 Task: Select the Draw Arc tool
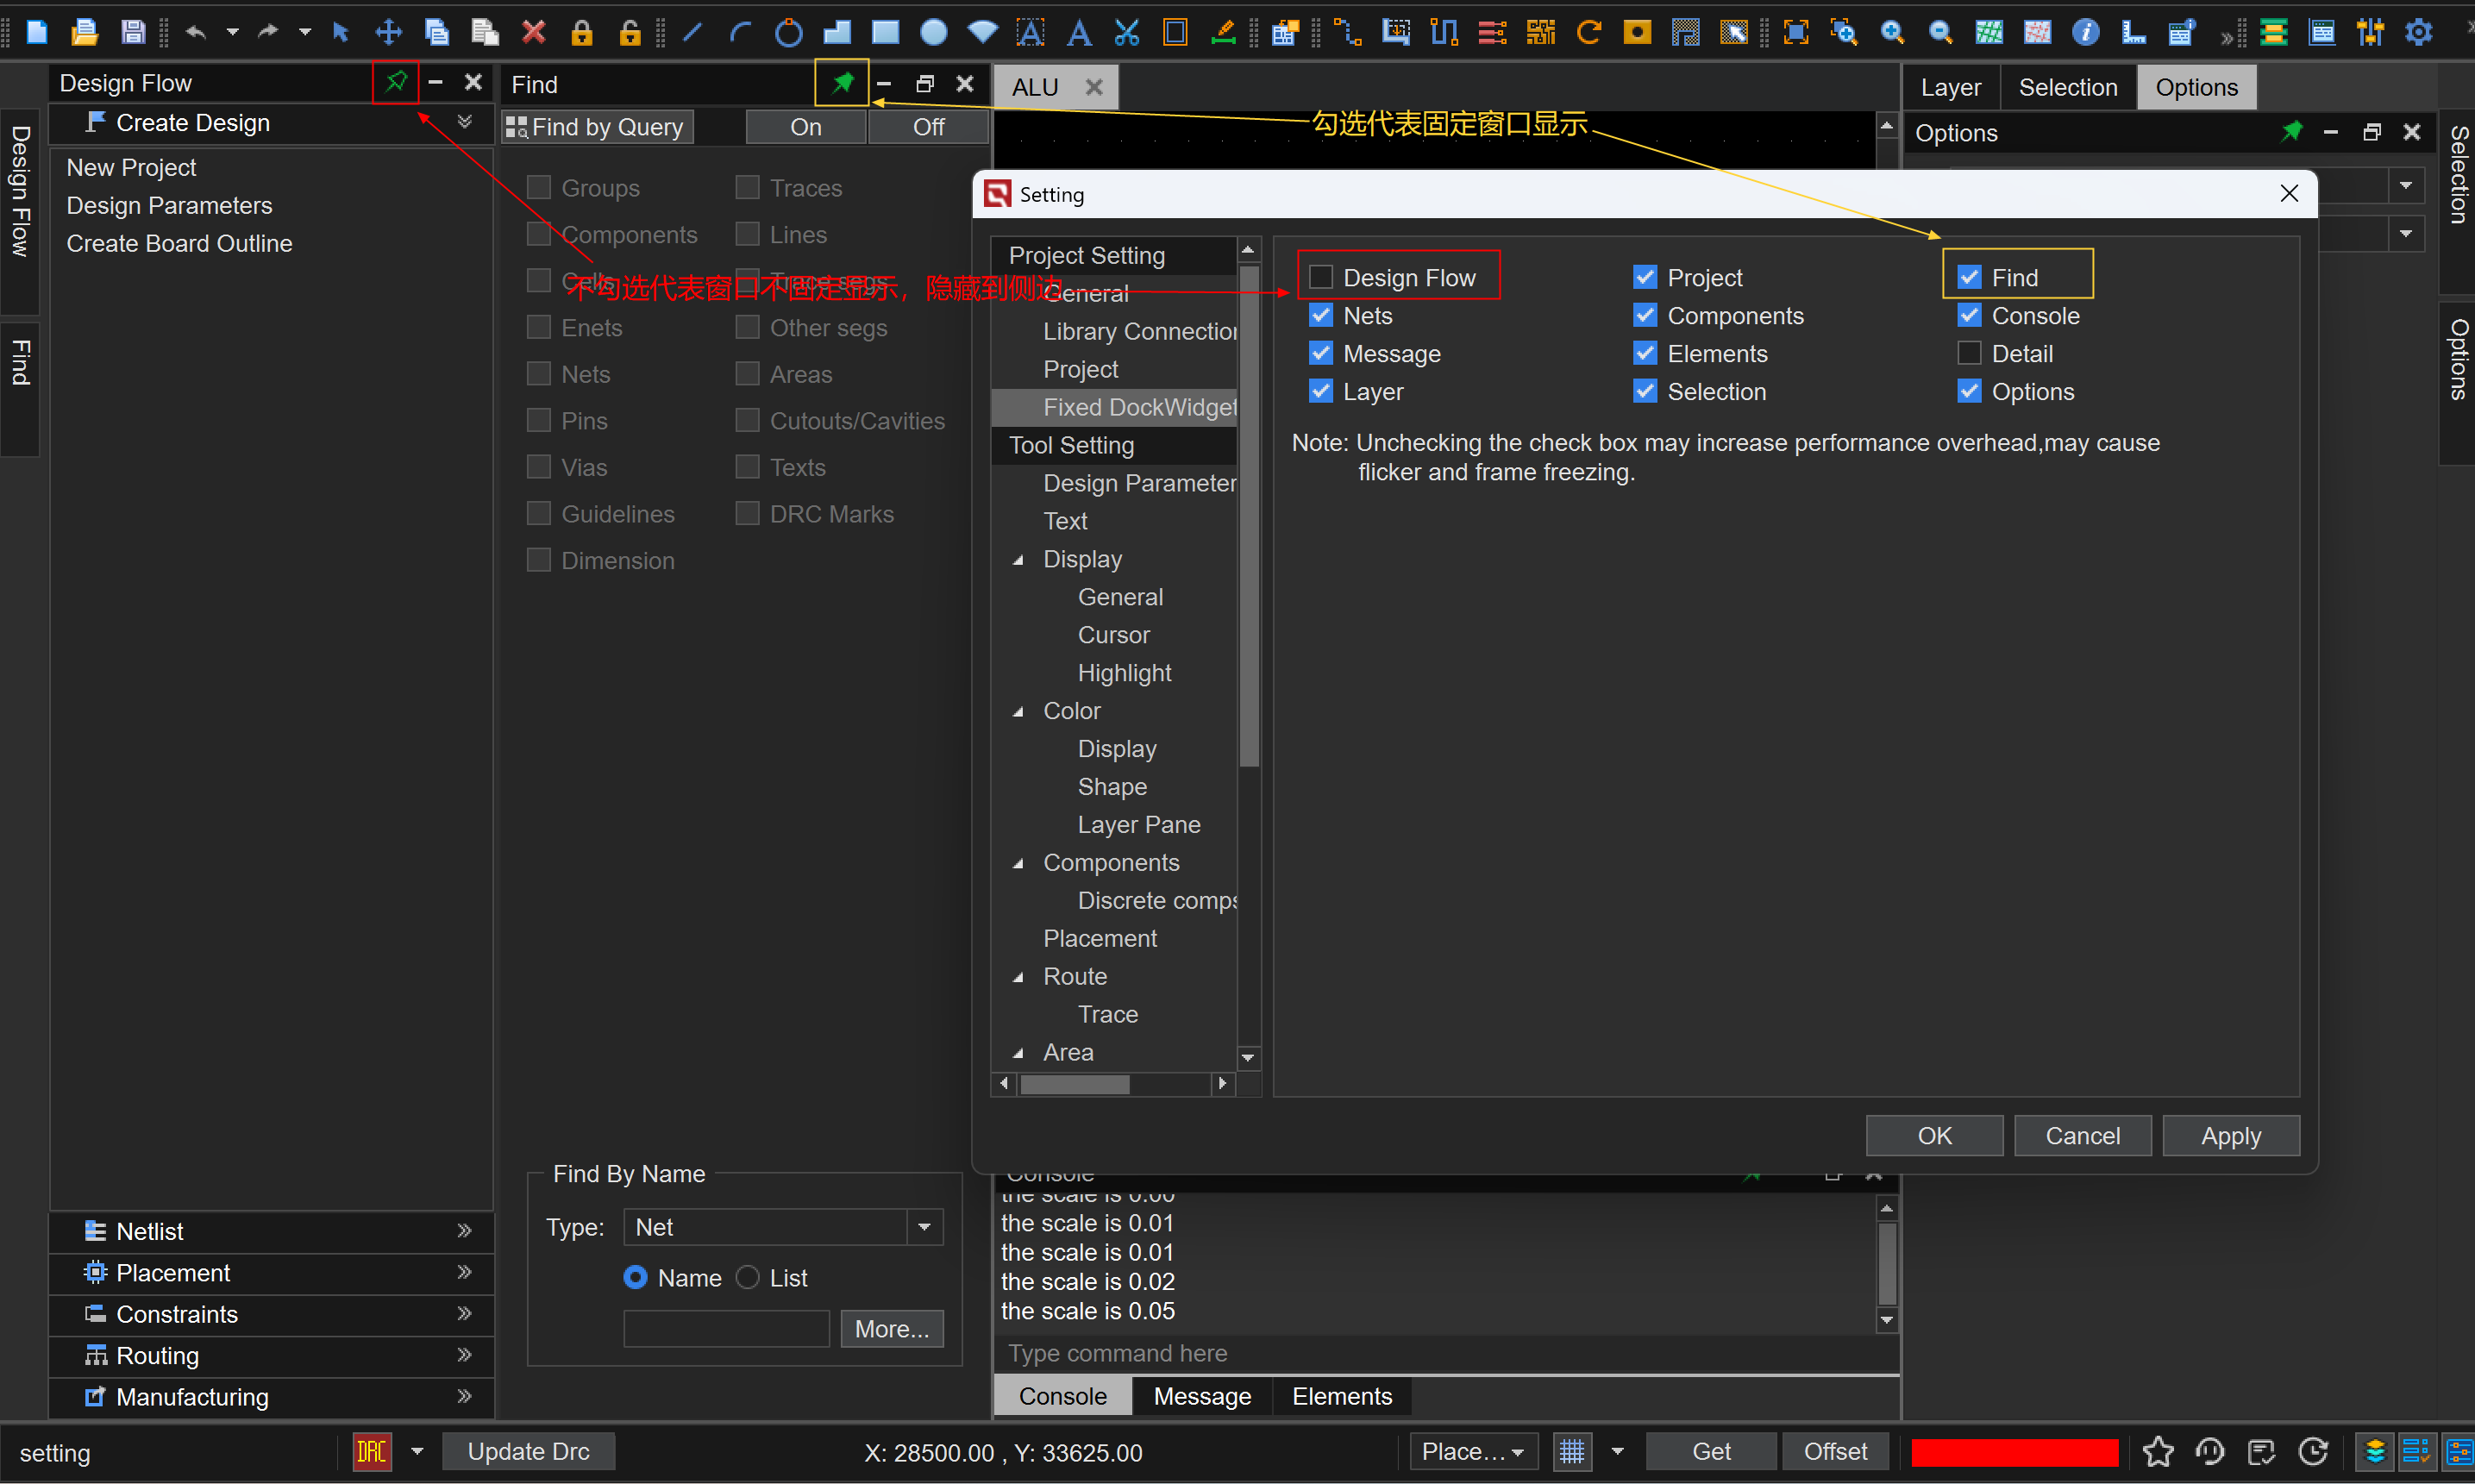[x=740, y=32]
